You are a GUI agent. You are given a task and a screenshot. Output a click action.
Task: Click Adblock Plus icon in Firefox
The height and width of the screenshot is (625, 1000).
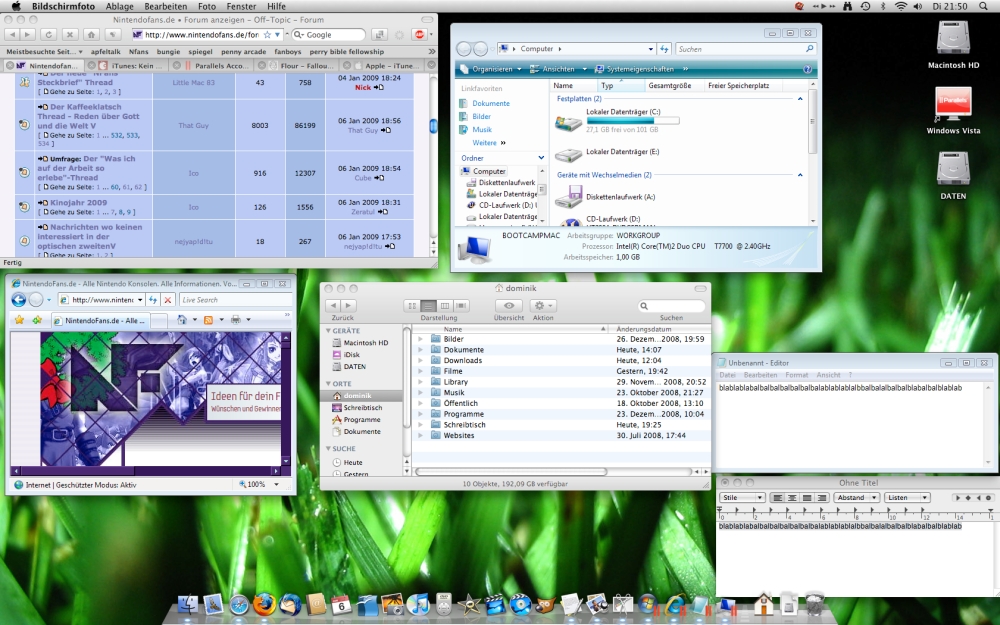click(x=420, y=34)
